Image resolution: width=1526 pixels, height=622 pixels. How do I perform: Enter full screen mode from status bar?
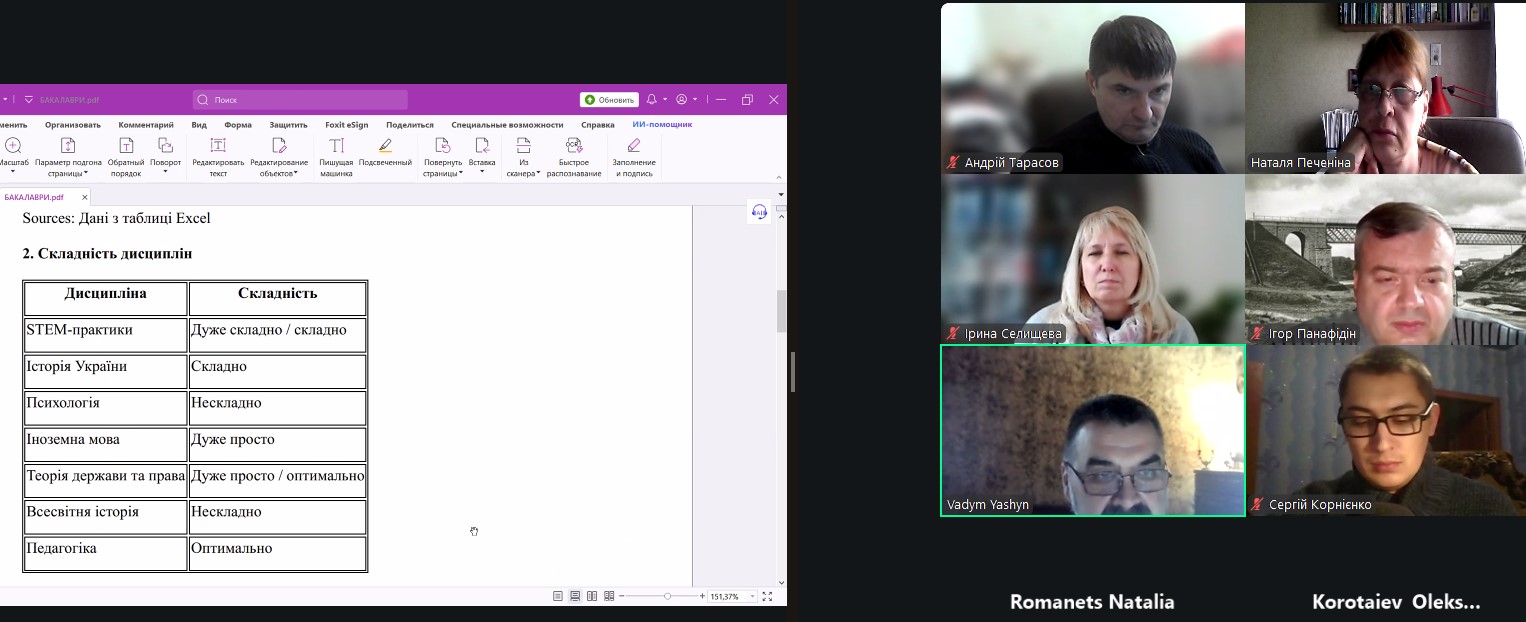767,596
